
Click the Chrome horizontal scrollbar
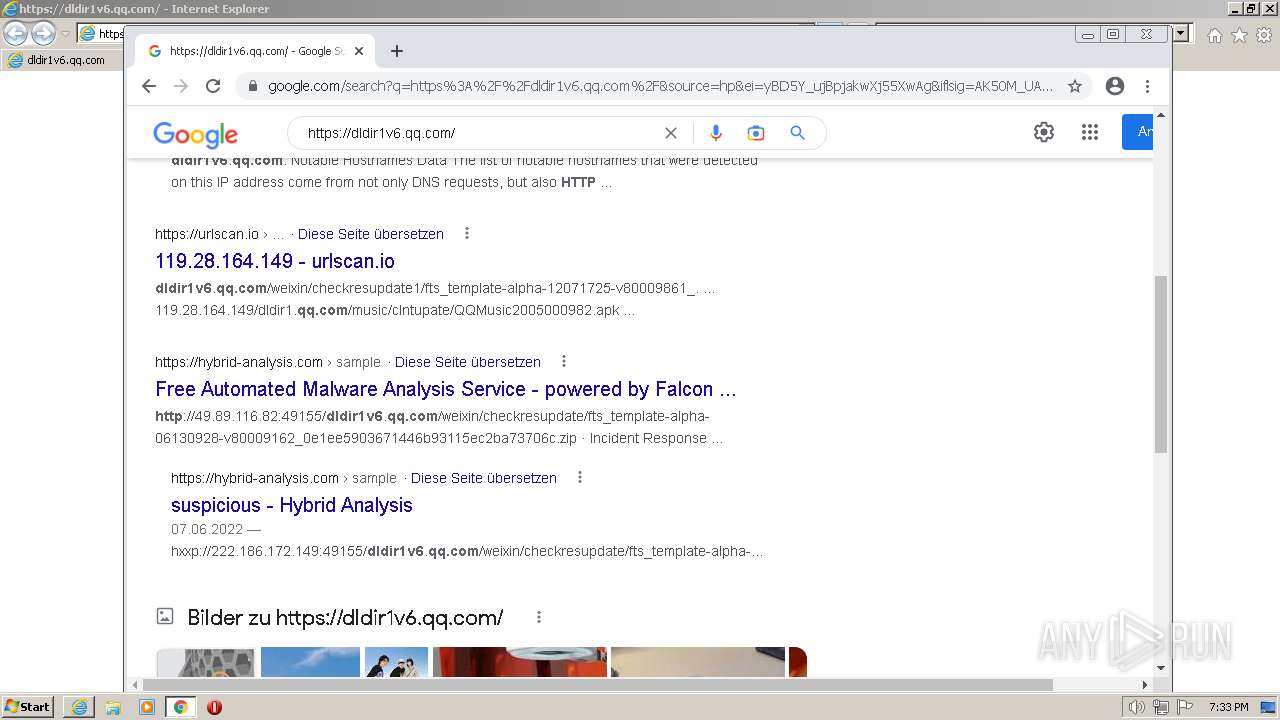(x=596, y=685)
